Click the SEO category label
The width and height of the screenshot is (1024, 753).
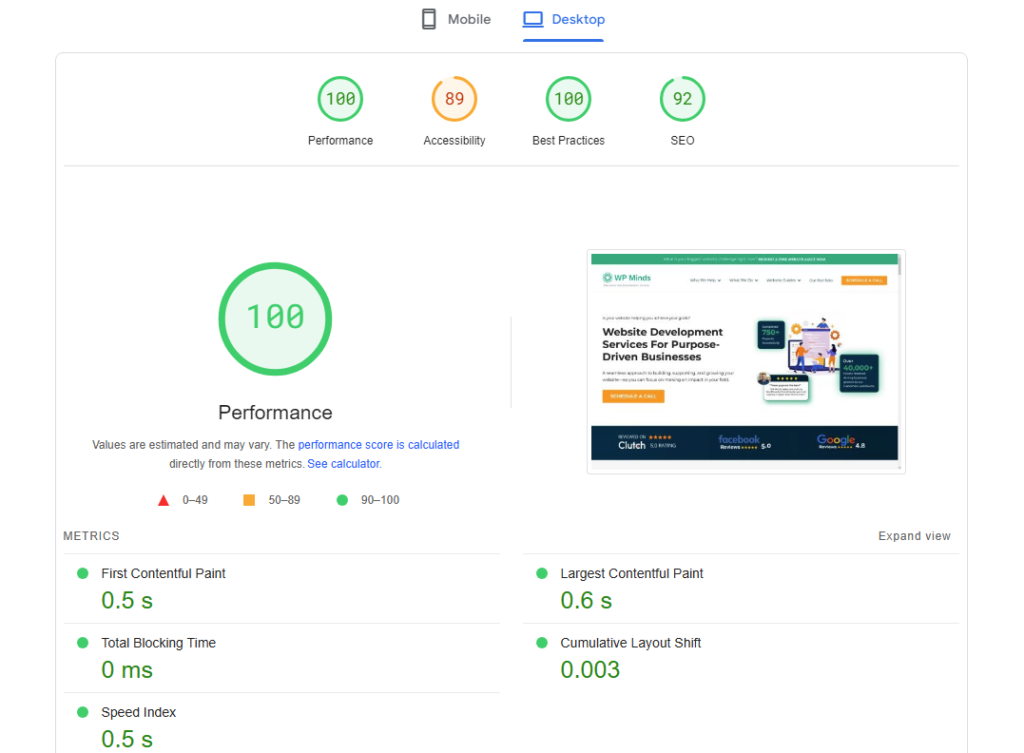[682, 140]
